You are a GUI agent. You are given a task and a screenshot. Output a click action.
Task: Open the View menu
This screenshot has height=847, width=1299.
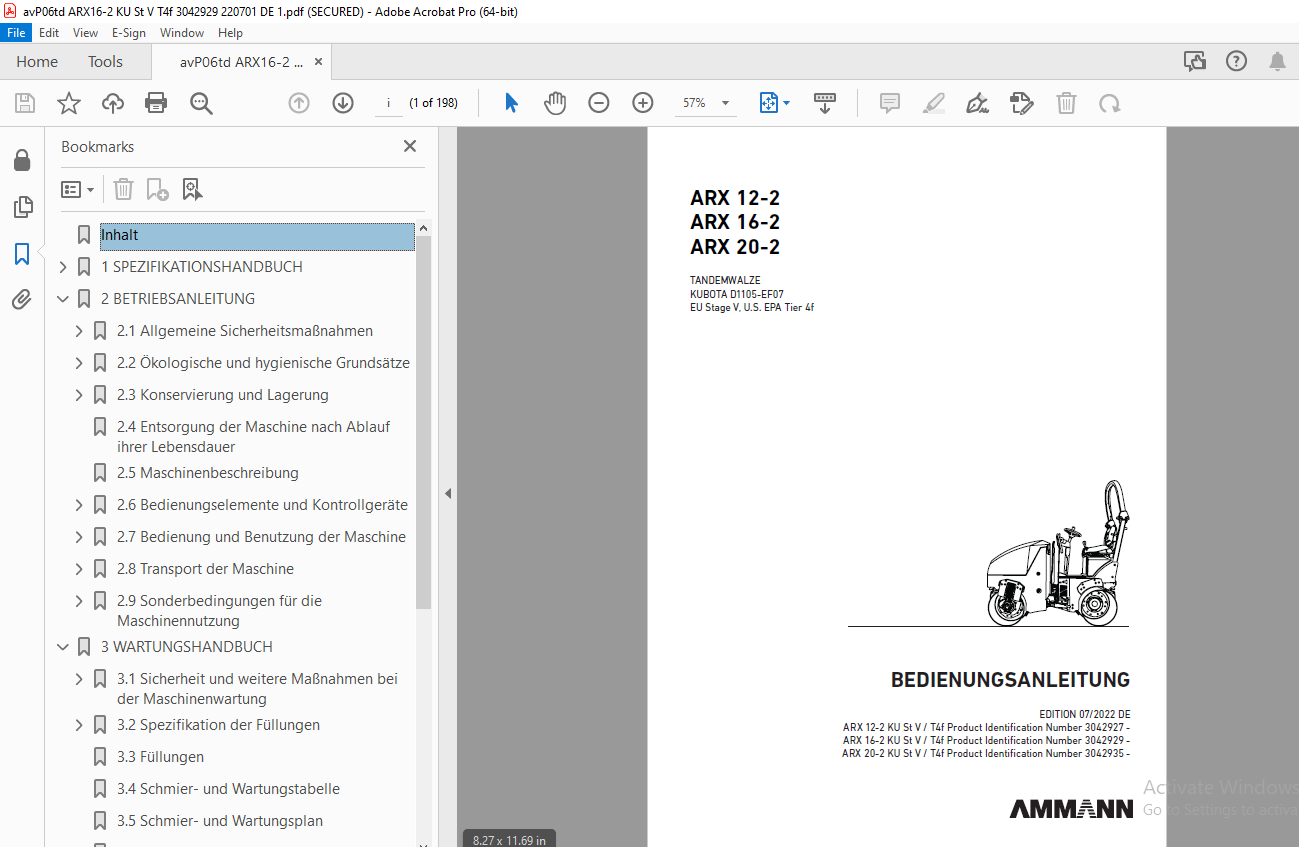[x=86, y=33]
